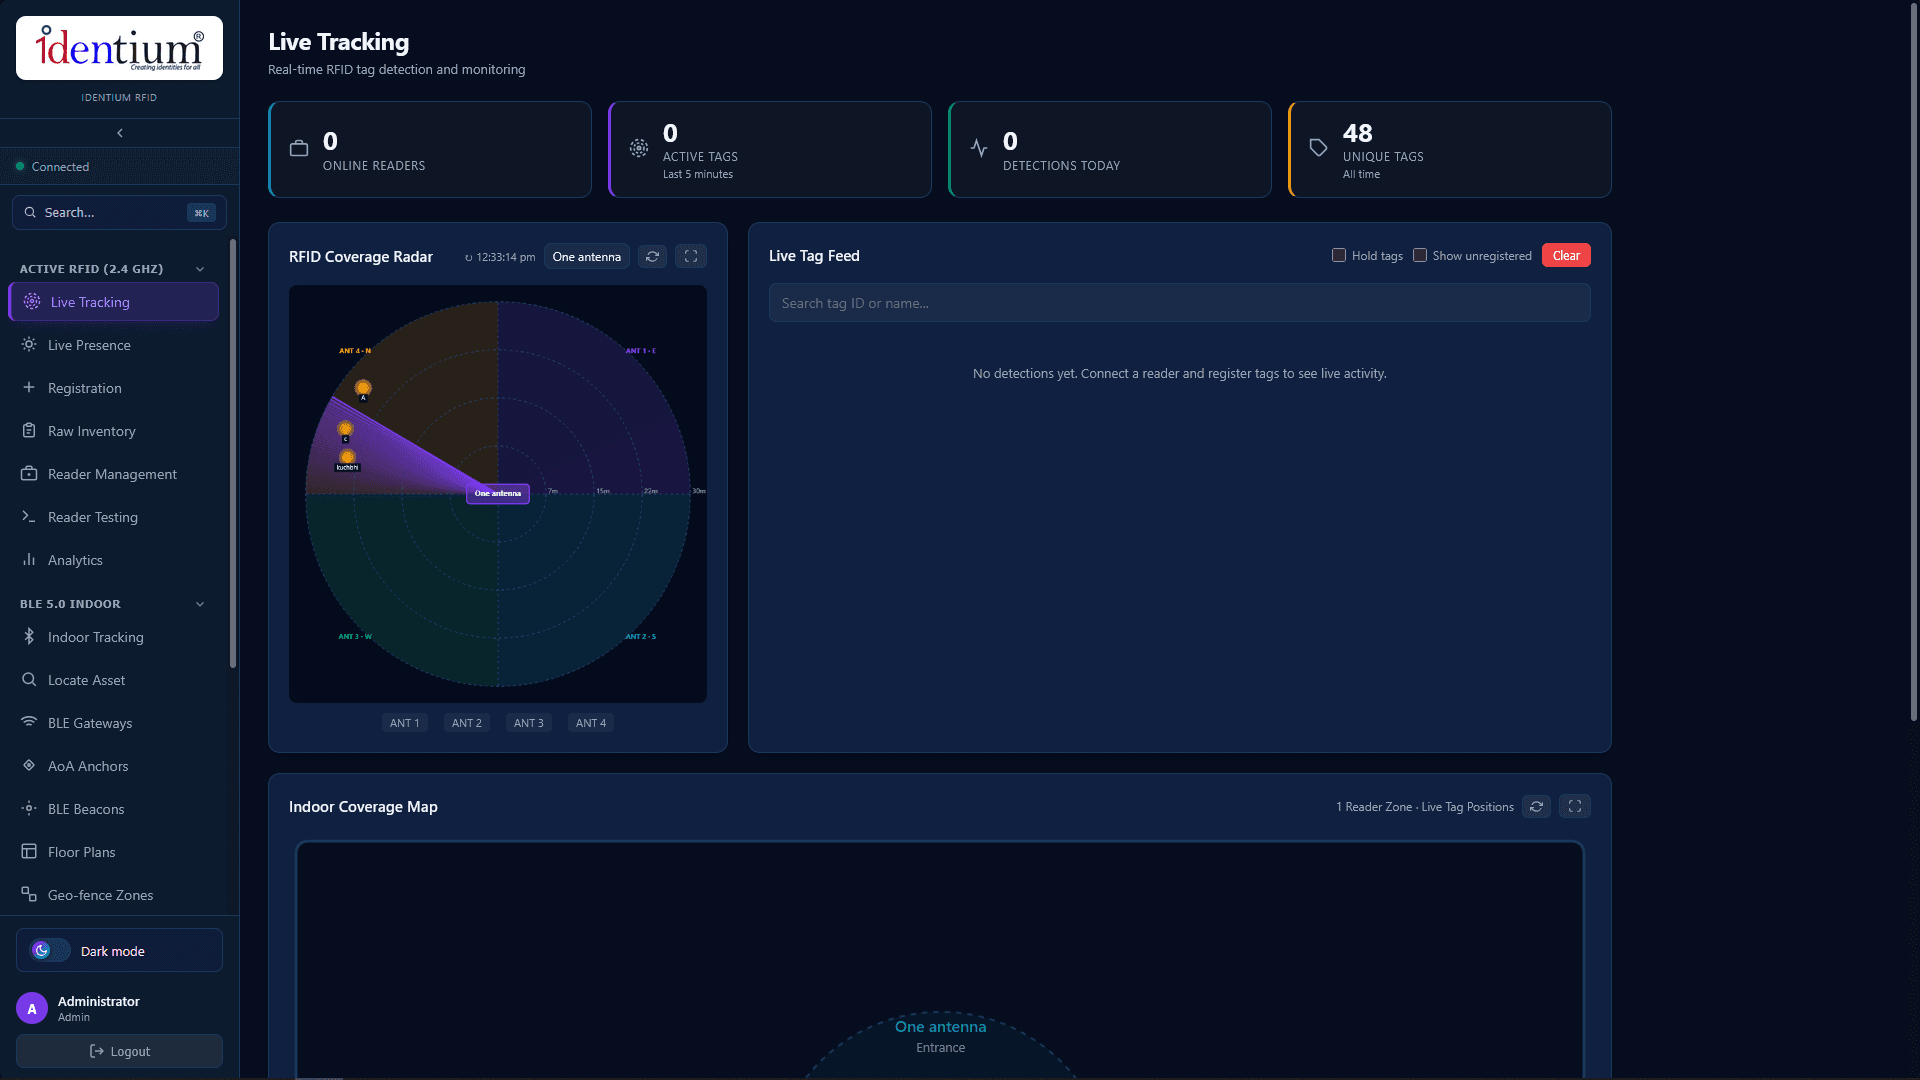Click the Connected status indicator
This screenshot has height=1080, width=1920.
(x=53, y=167)
